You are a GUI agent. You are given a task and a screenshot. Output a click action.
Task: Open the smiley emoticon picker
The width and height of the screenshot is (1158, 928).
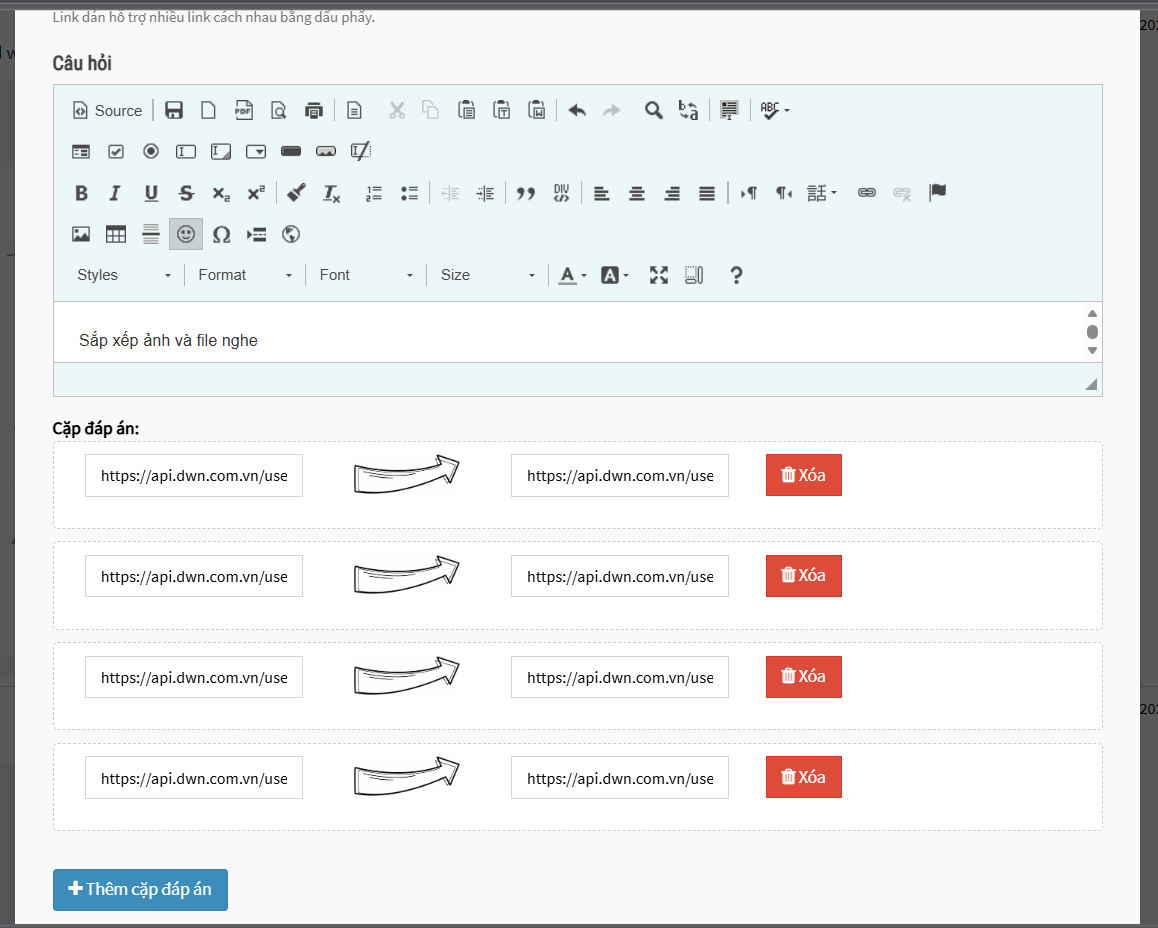[186, 235]
